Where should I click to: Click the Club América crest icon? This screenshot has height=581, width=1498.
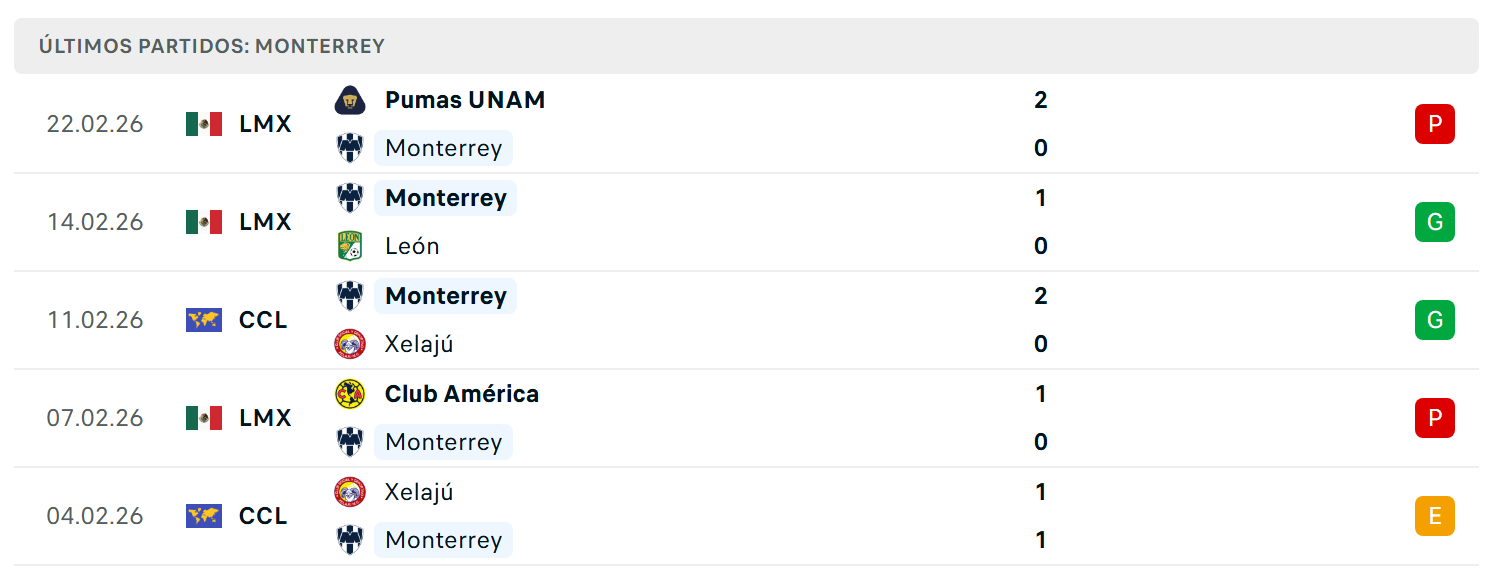[350, 394]
